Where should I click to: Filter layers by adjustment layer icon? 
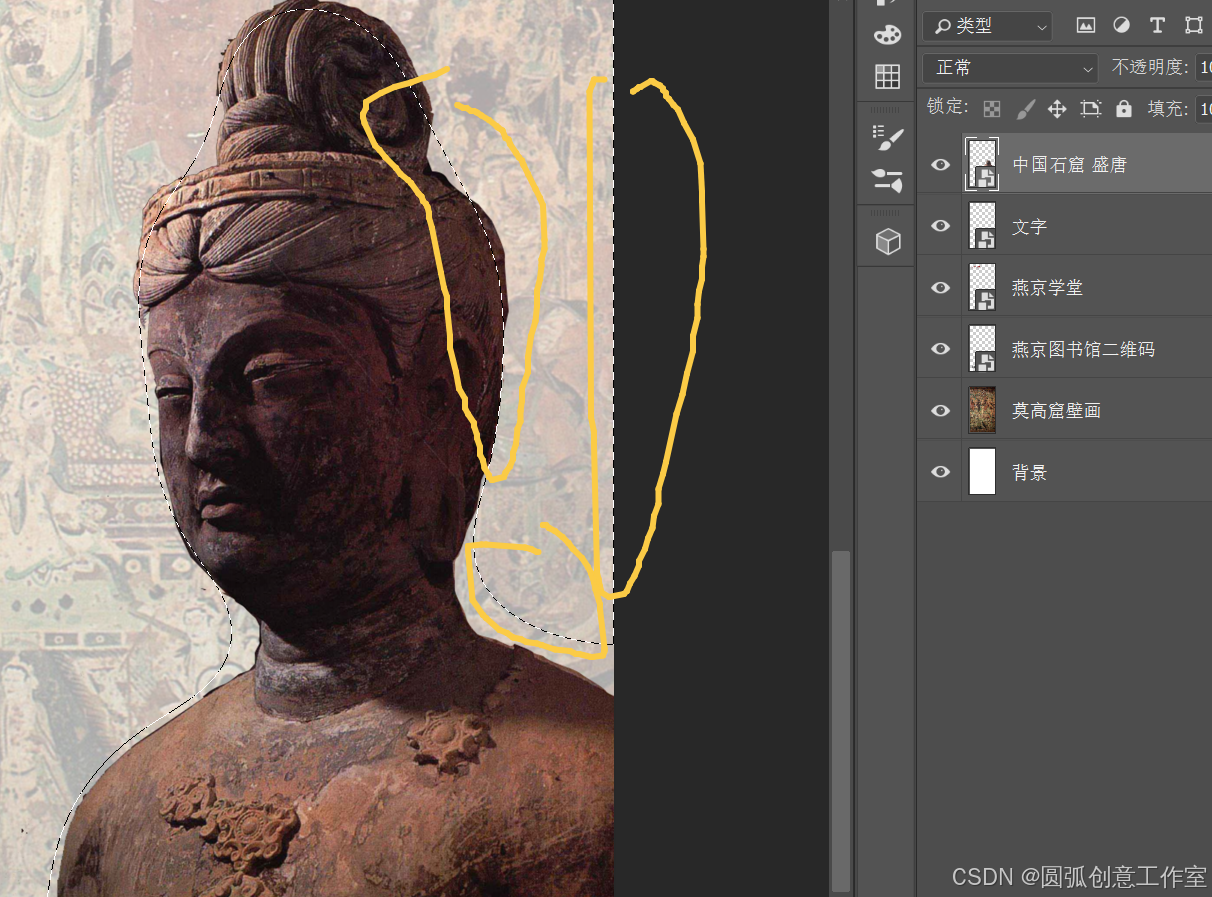tap(1121, 26)
